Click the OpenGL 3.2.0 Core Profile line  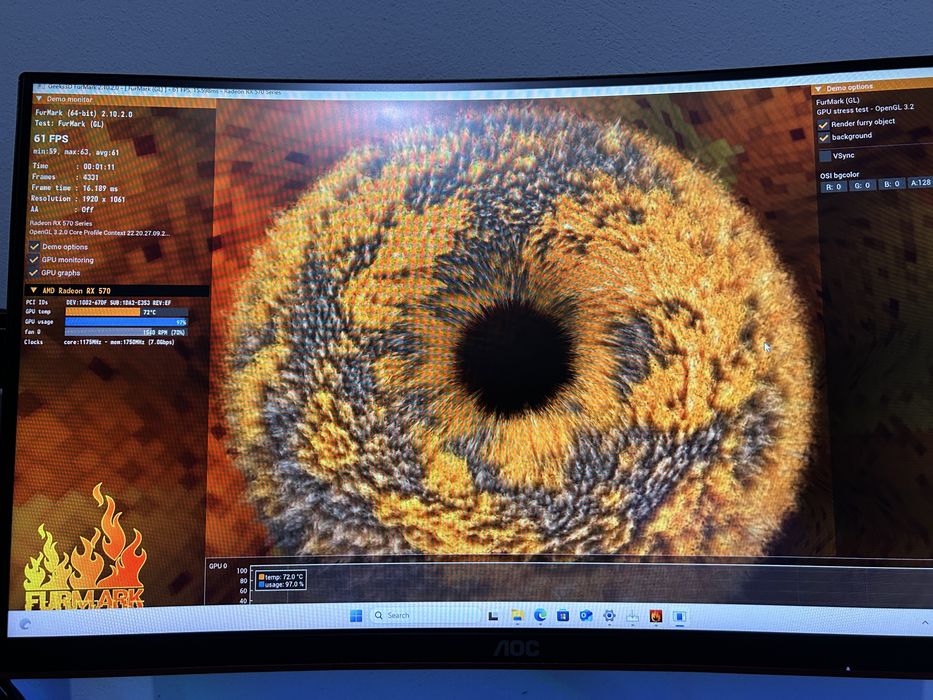[x=99, y=233]
